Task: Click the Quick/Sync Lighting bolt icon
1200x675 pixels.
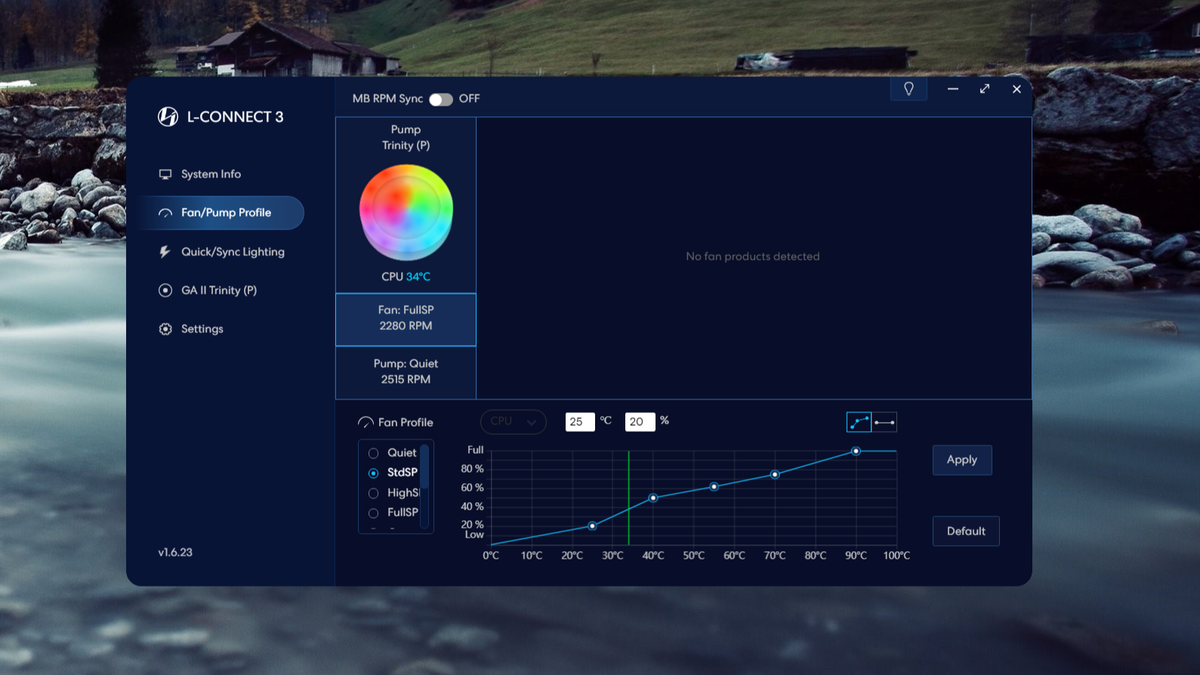Action: point(165,252)
